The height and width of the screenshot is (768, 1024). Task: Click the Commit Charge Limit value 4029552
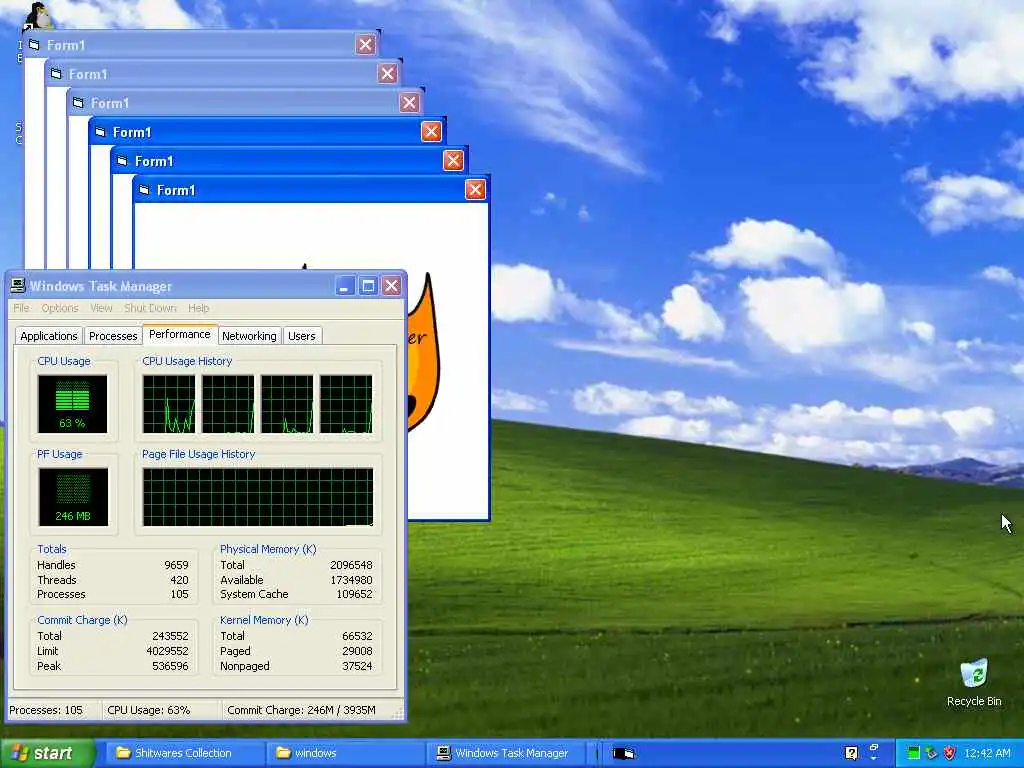(167, 651)
